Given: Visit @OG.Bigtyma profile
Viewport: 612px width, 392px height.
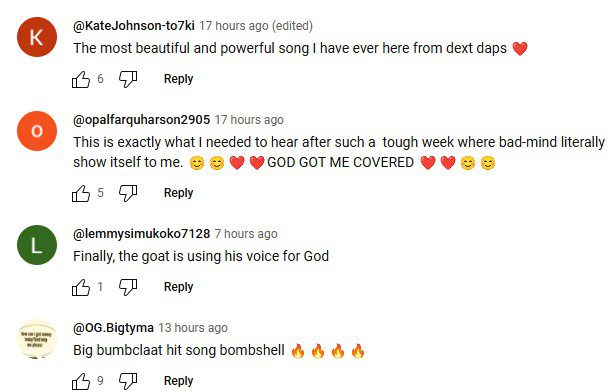Looking at the screenshot, I should click(113, 328).
